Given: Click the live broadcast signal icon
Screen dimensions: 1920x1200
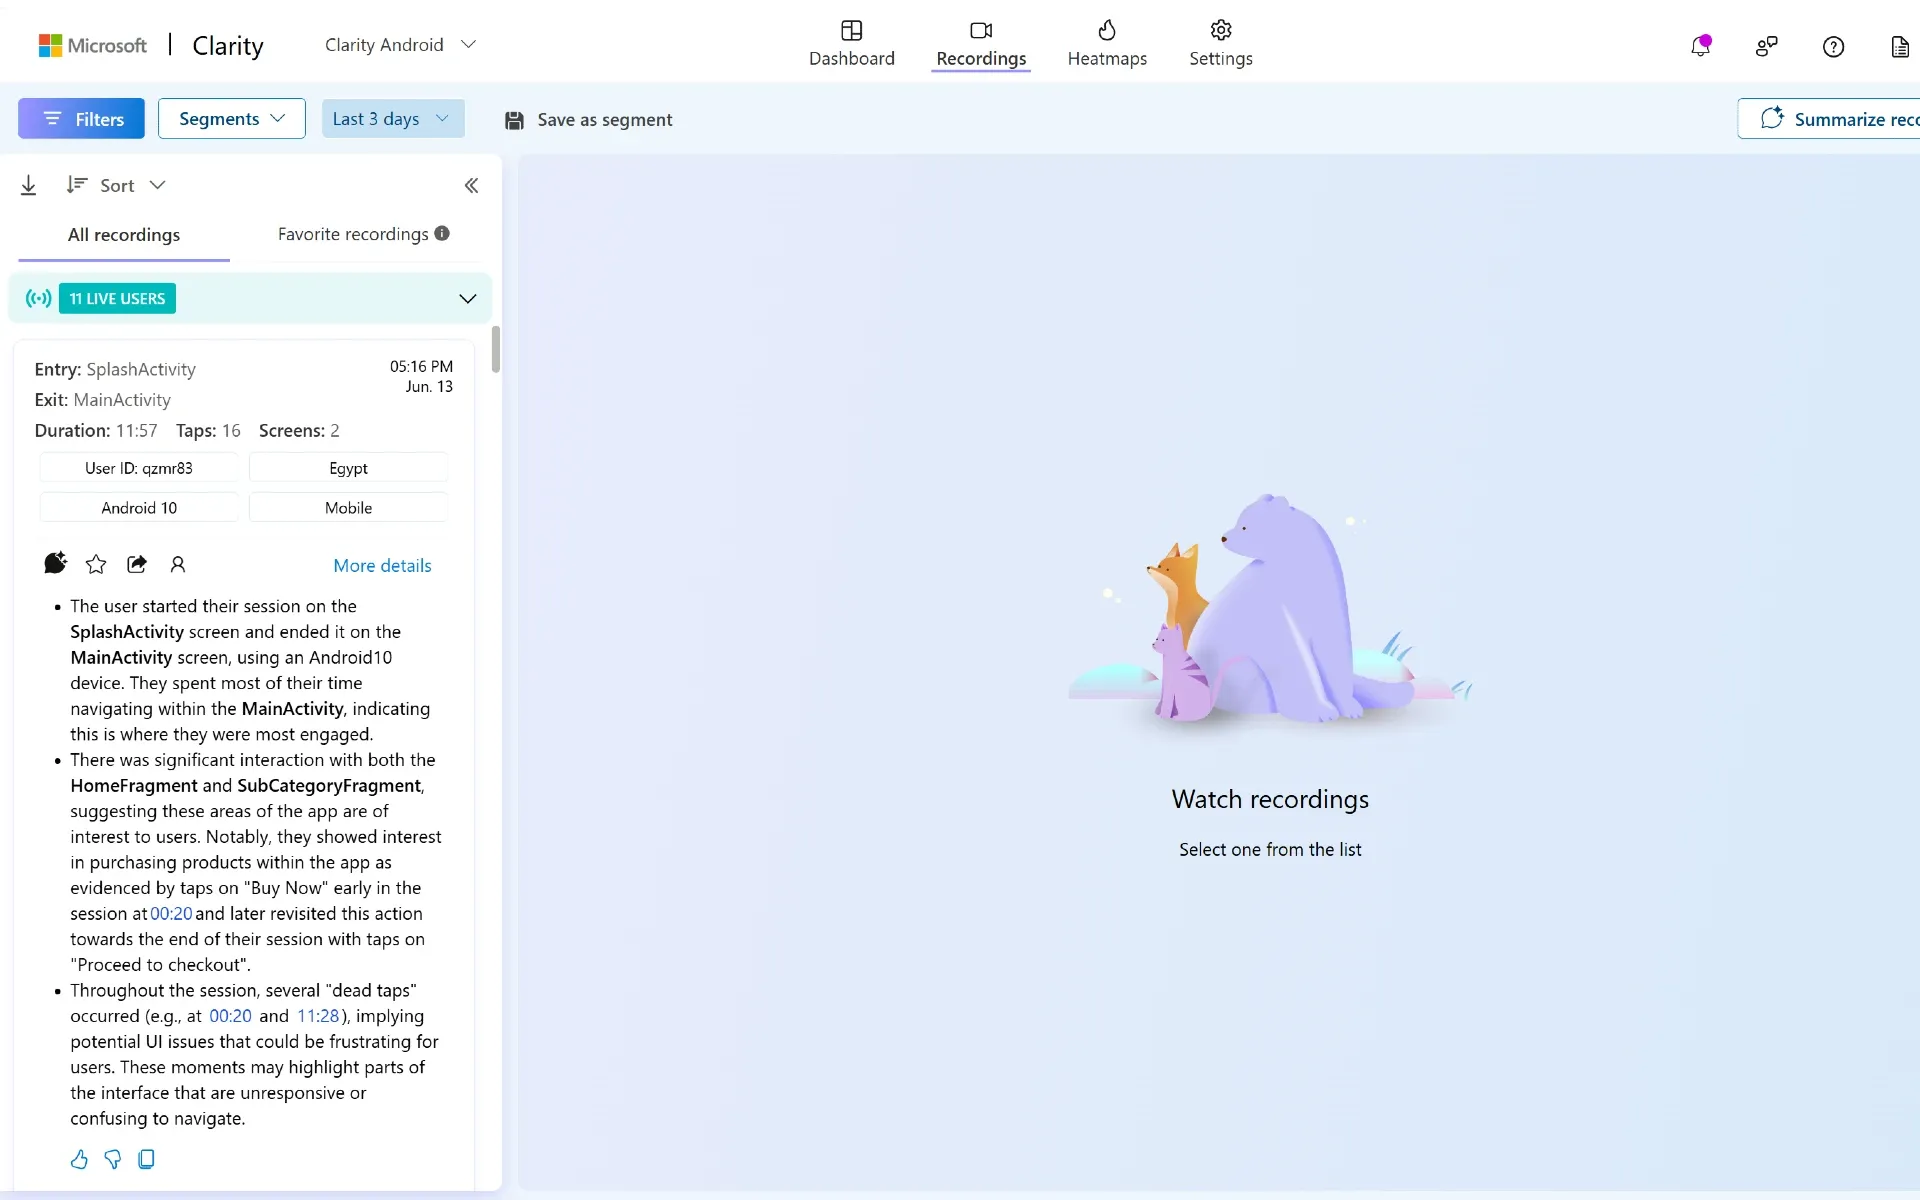Looking at the screenshot, I should point(38,299).
